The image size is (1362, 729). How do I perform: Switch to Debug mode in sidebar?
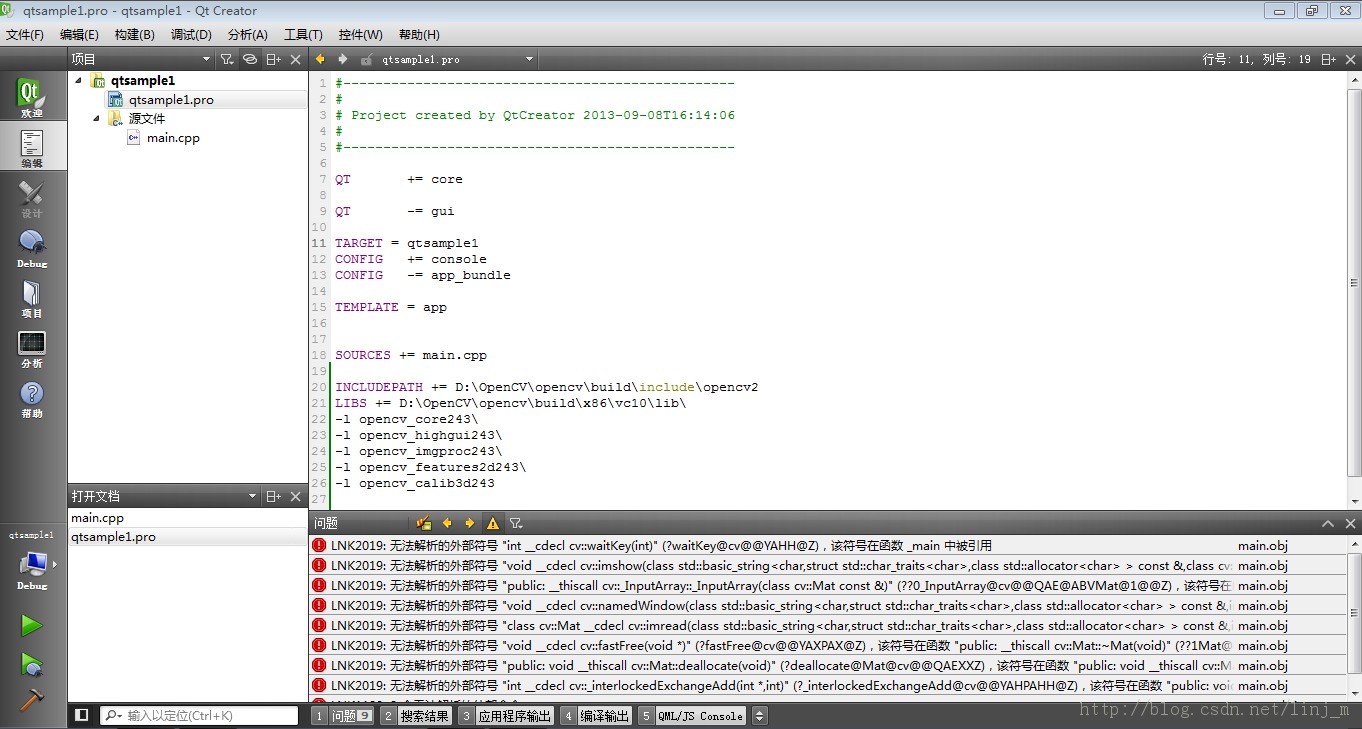coord(32,248)
